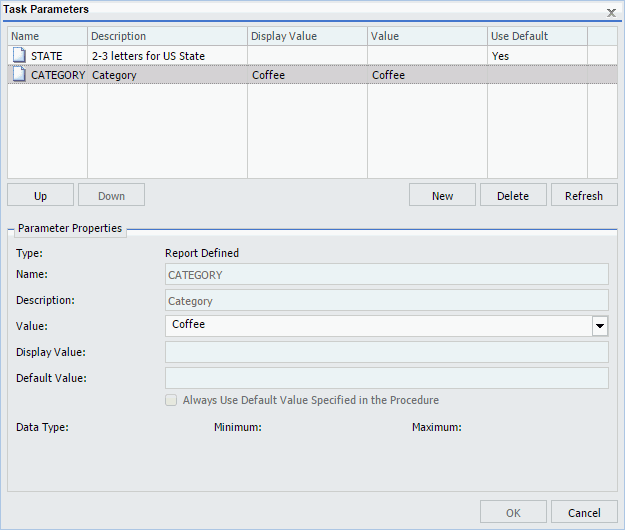The height and width of the screenshot is (530, 625).
Task: Create a parameter with New button
Action: (442, 195)
